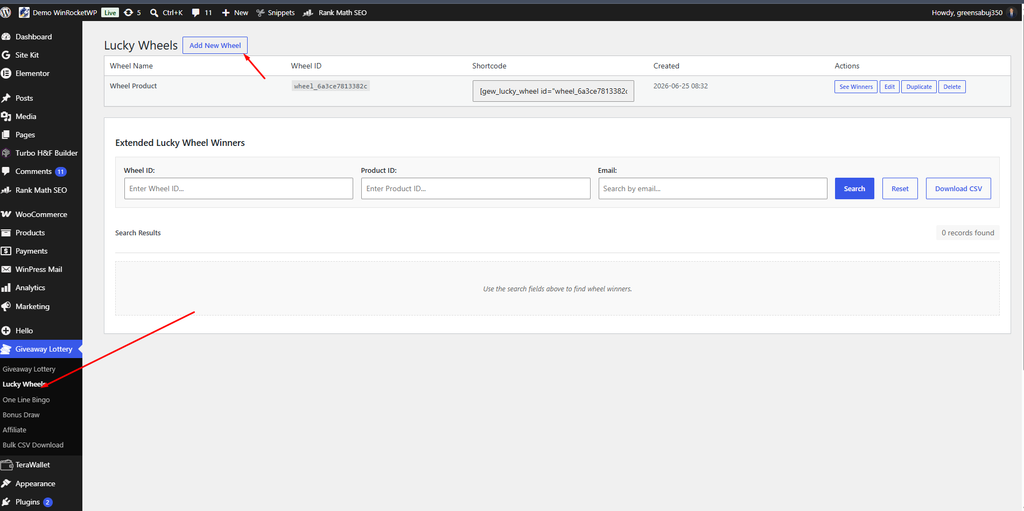Open the TeraWallet menu icon
1024x511 pixels.
point(7,465)
